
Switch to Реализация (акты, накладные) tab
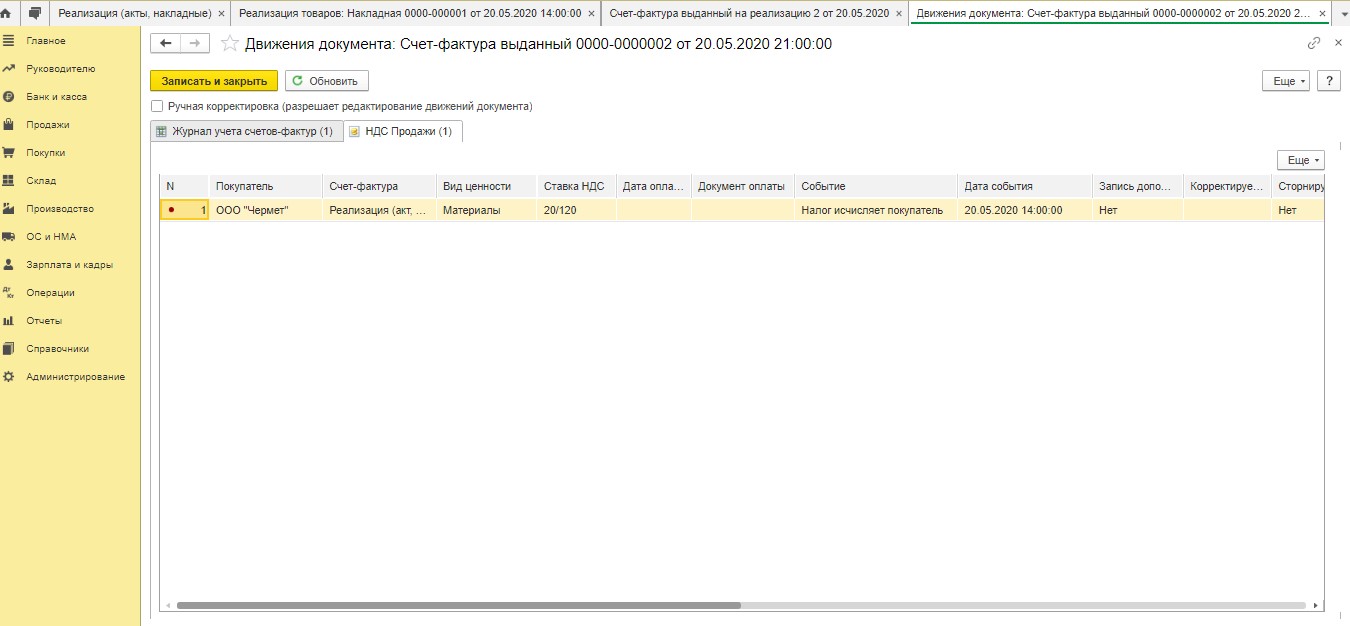pyautogui.click(x=134, y=13)
